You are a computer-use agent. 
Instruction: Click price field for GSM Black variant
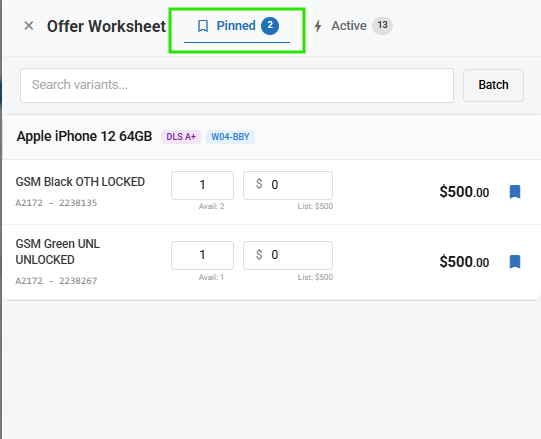tap(288, 185)
